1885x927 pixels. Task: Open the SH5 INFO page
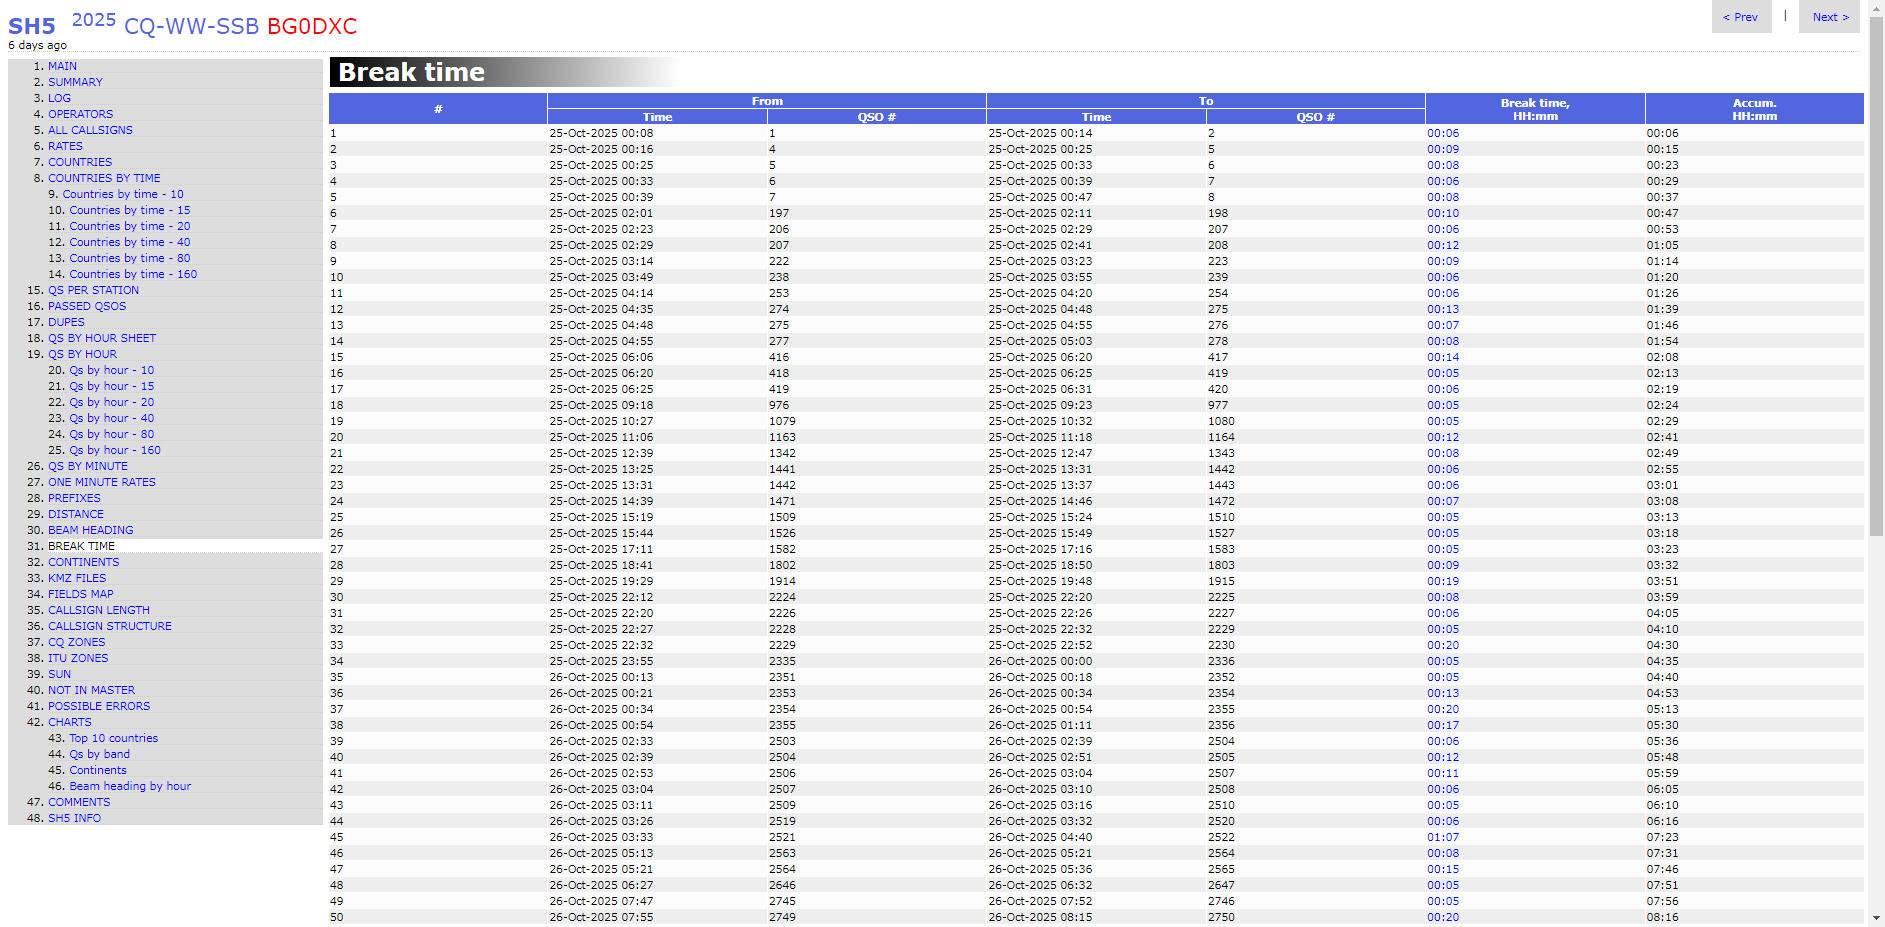[x=74, y=818]
